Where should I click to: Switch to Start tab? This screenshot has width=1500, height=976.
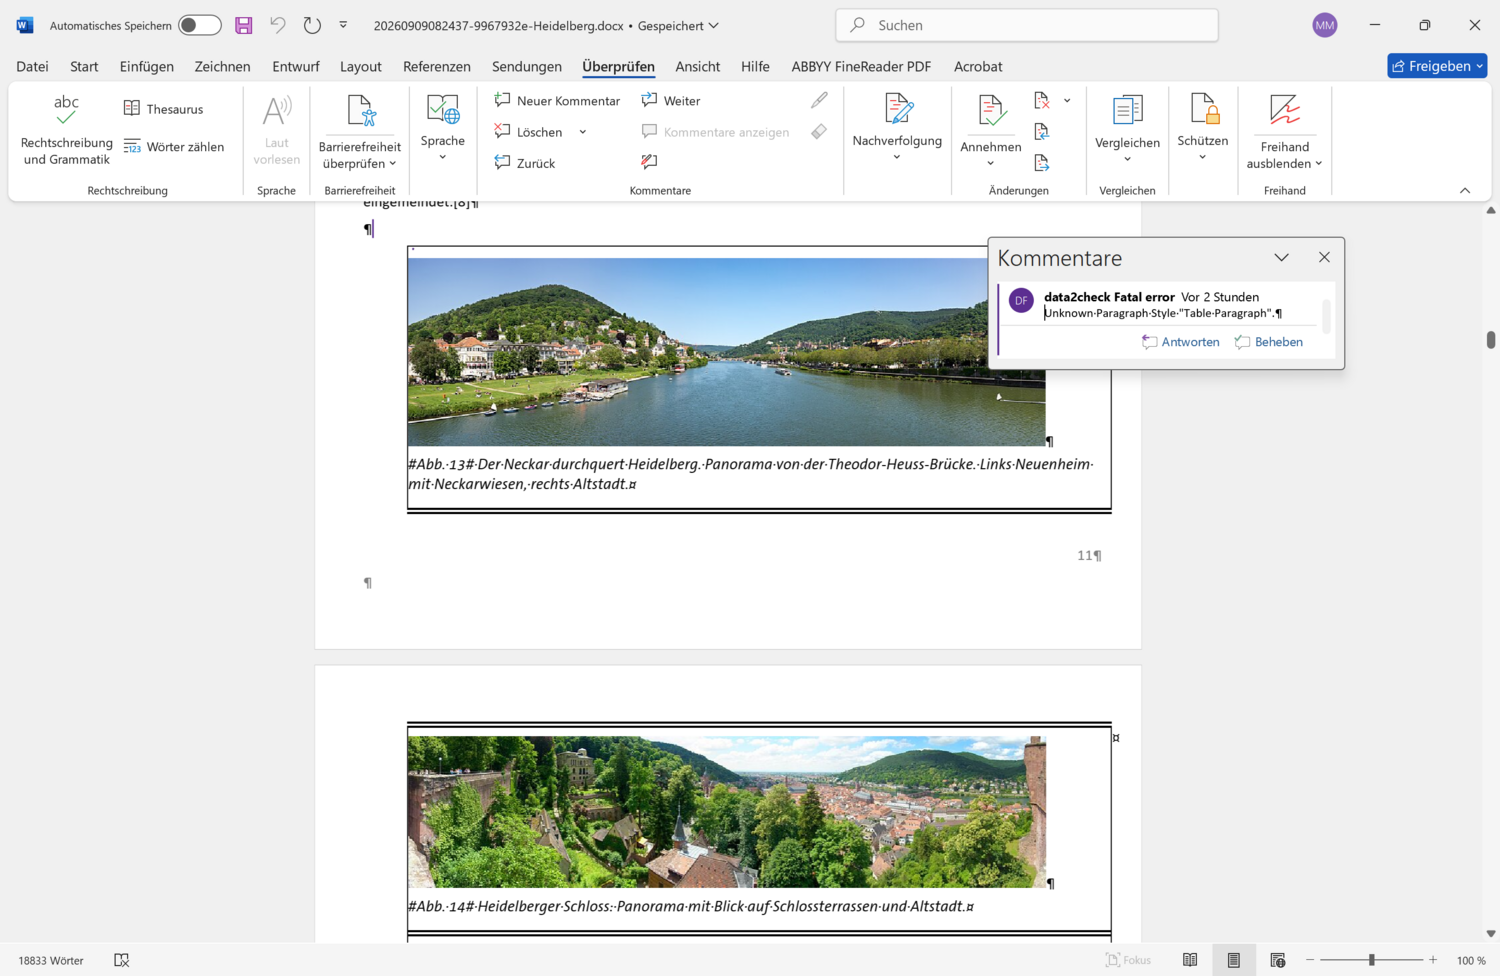click(84, 66)
